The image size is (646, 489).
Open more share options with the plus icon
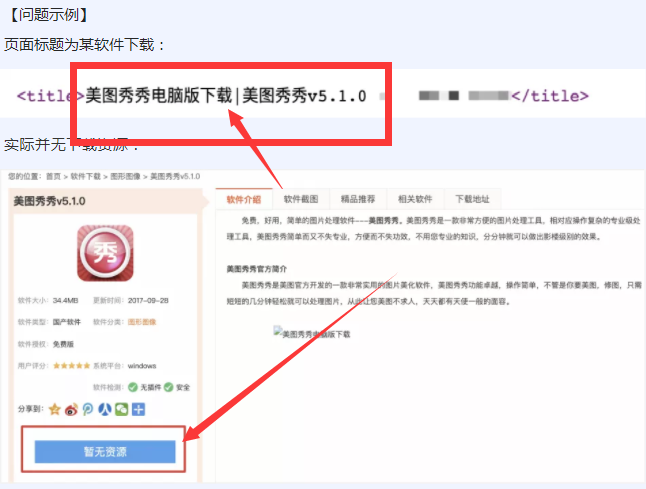click(x=138, y=409)
